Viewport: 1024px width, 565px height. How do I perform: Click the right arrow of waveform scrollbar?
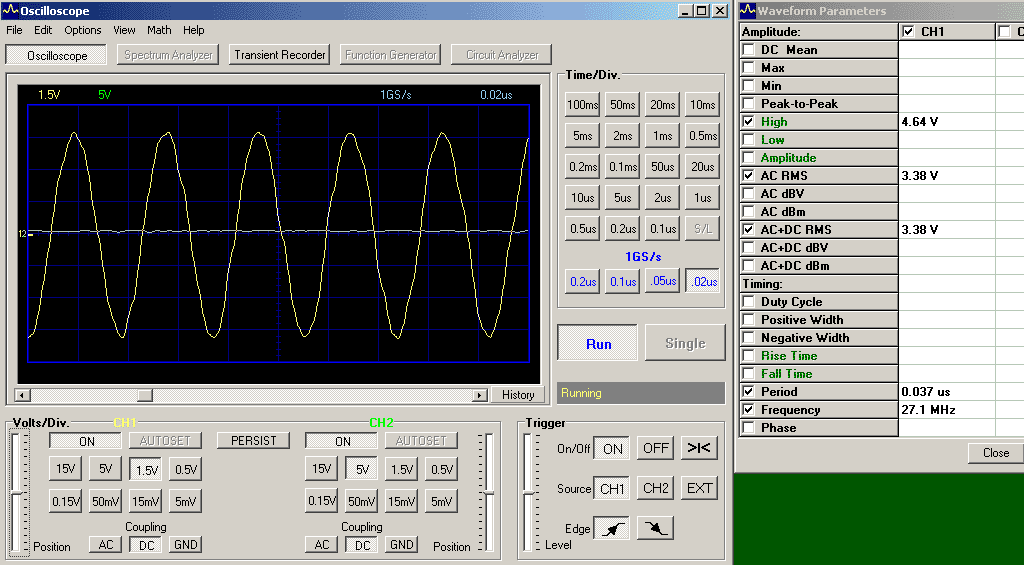click(x=480, y=395)
